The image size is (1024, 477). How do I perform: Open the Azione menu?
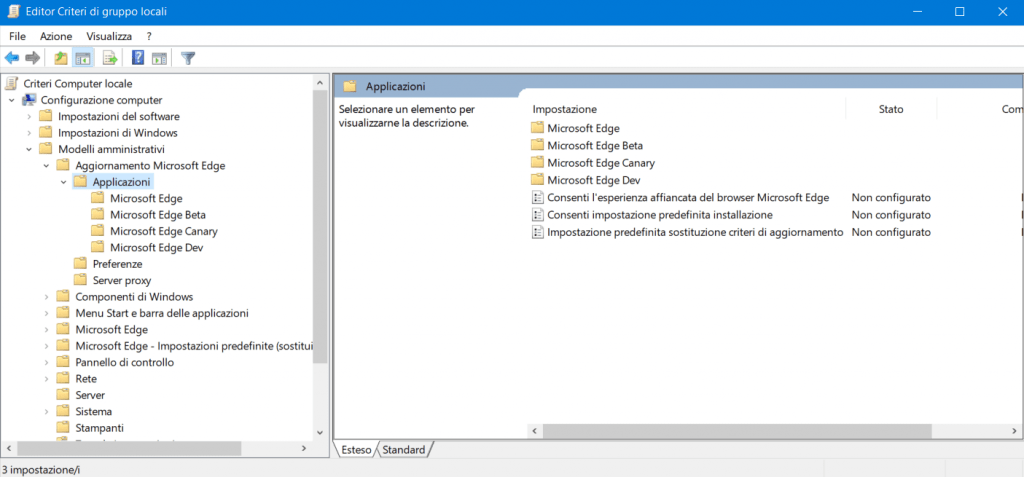(56, 37)
